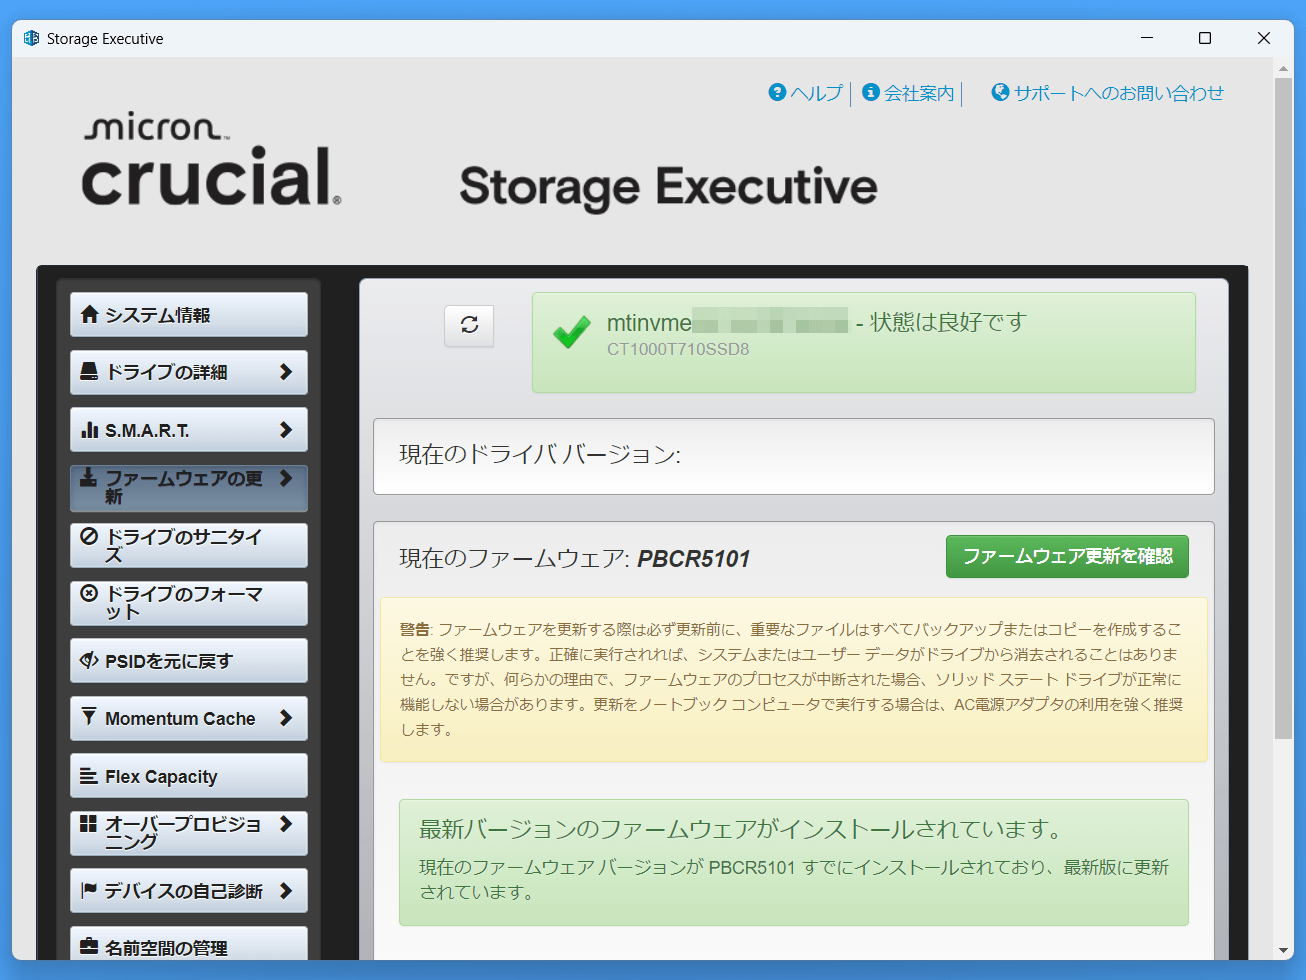This screenshot has height=980, width=1306.
Task: Click the ban icon on ドライブのサニタイズ
Action: click(89, 536)
